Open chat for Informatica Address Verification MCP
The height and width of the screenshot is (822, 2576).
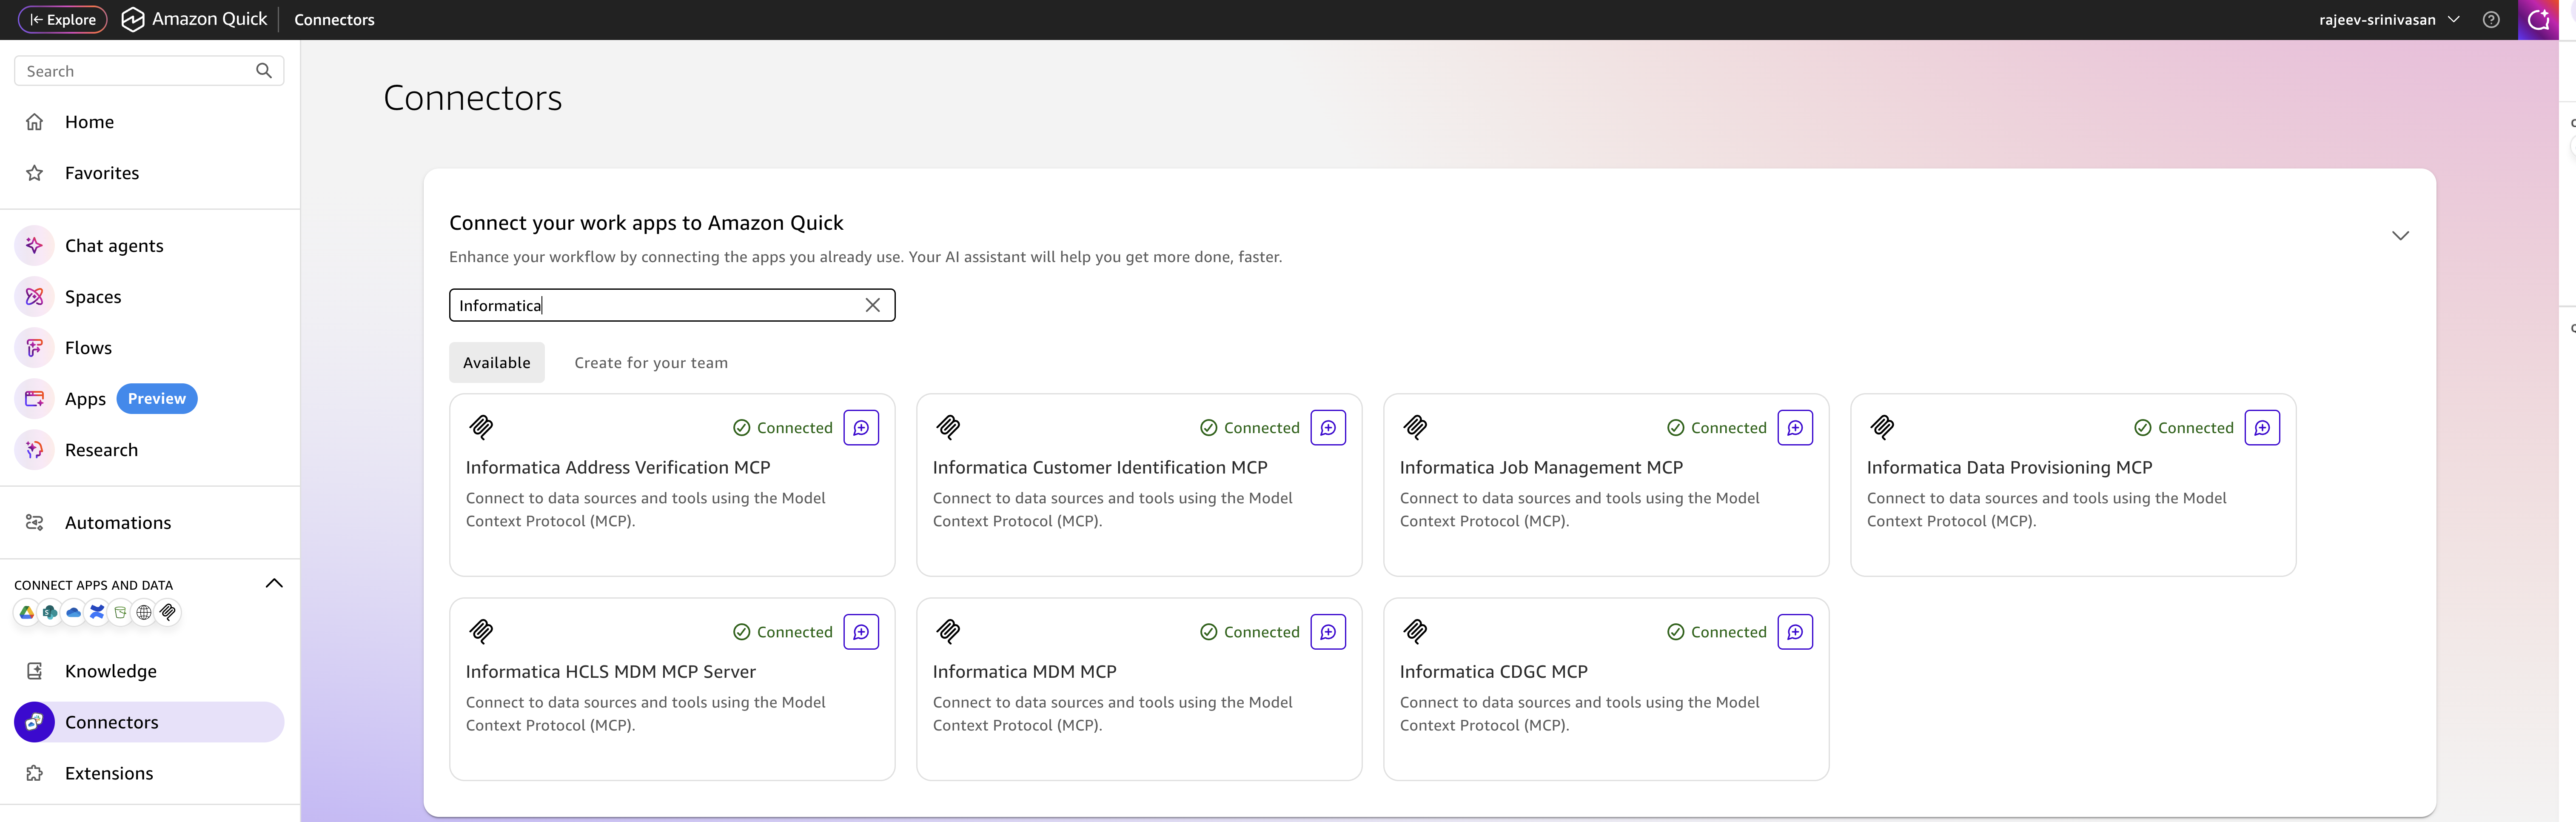tap(861, 427)
